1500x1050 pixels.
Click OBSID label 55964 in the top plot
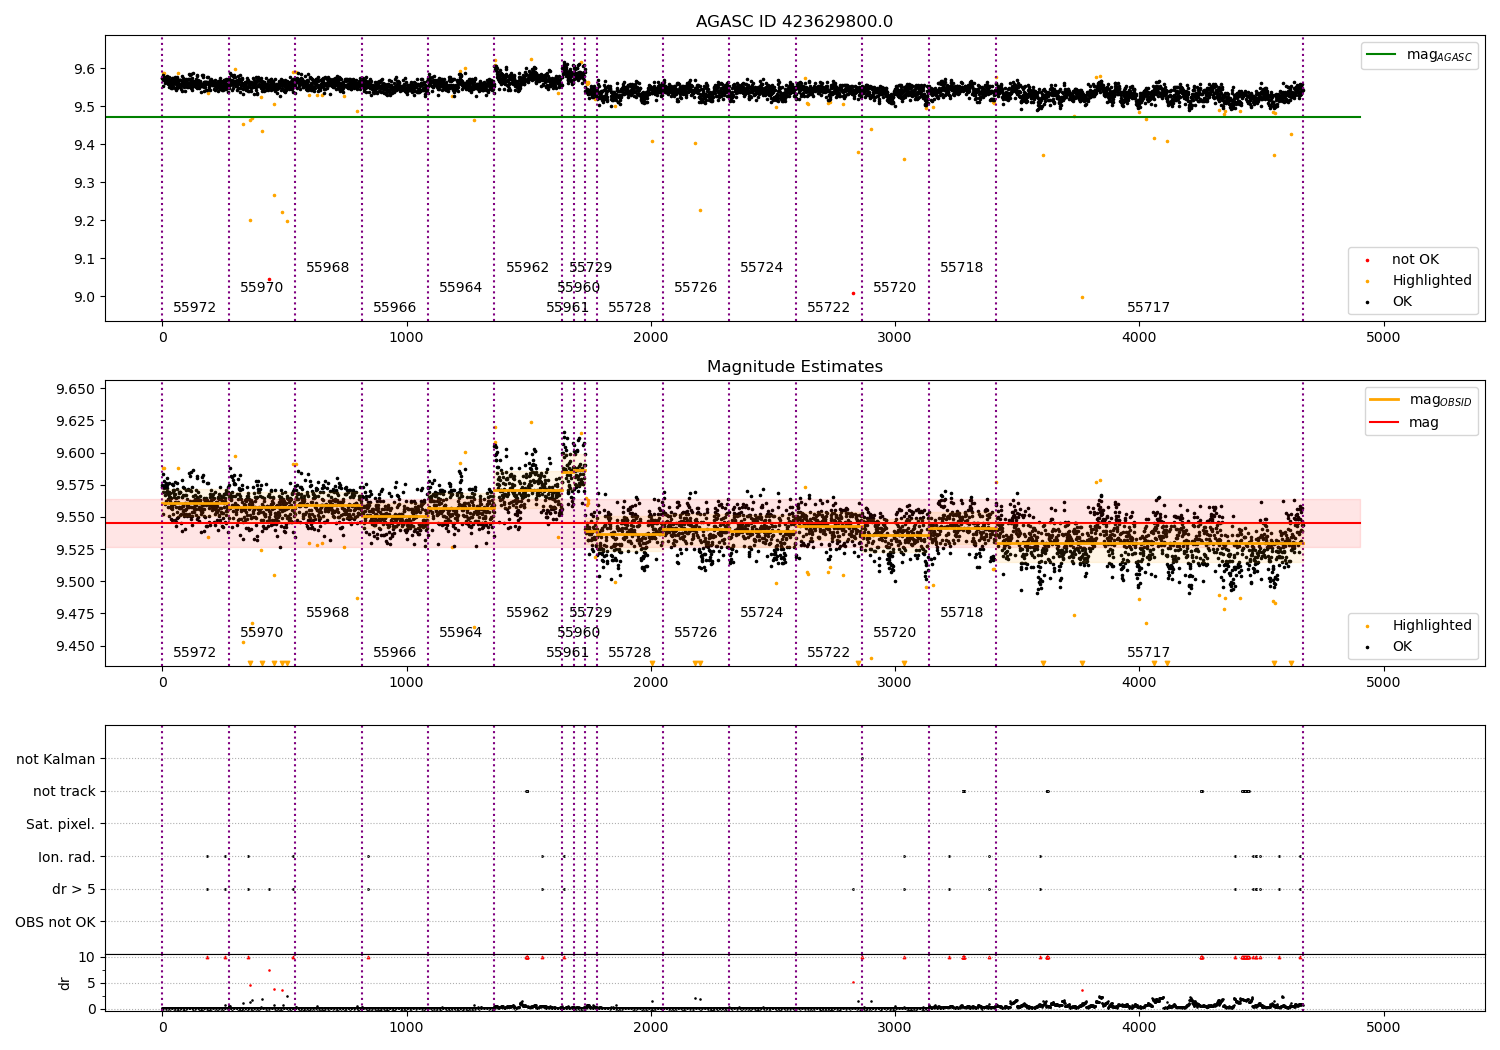click(461, 288)
